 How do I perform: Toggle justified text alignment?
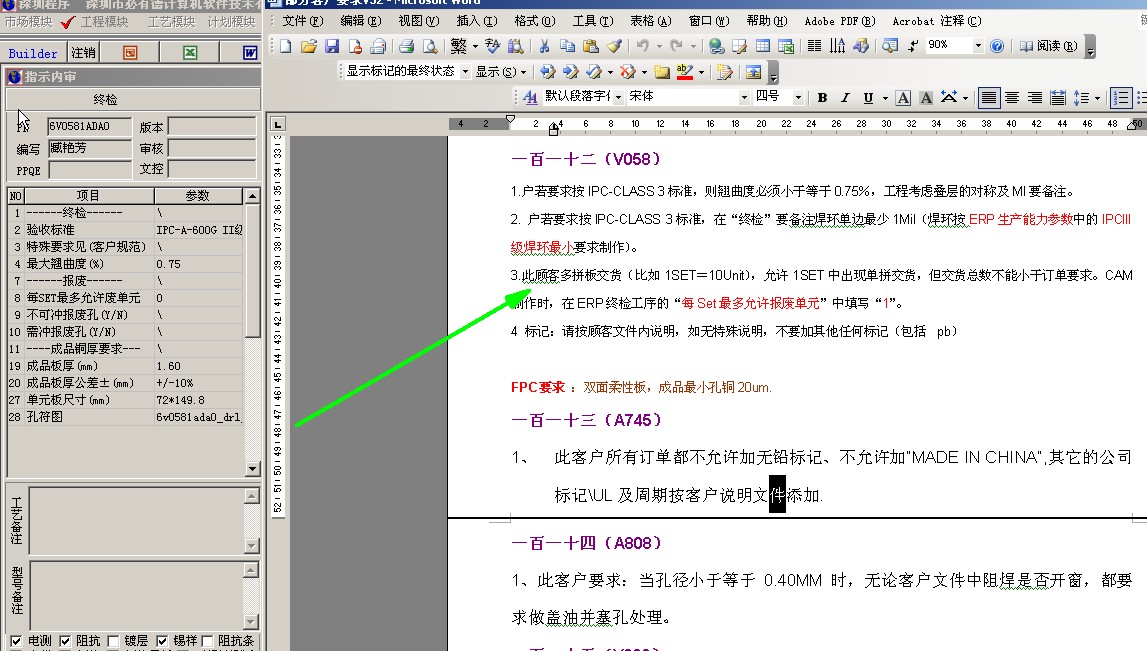pos(988,97)
